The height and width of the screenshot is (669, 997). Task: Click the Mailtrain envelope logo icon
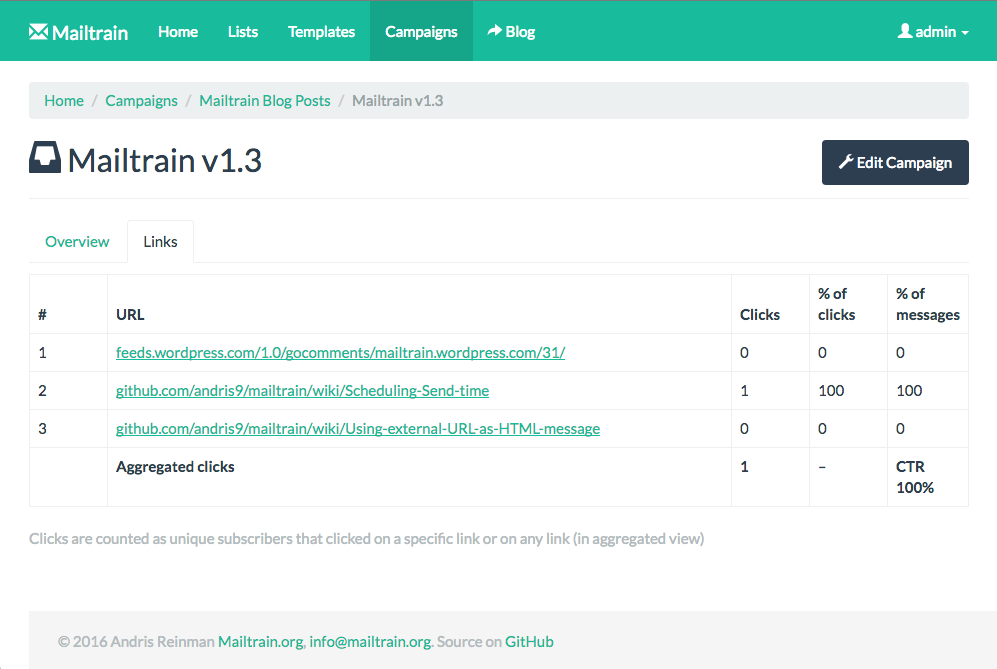point(38,31)
